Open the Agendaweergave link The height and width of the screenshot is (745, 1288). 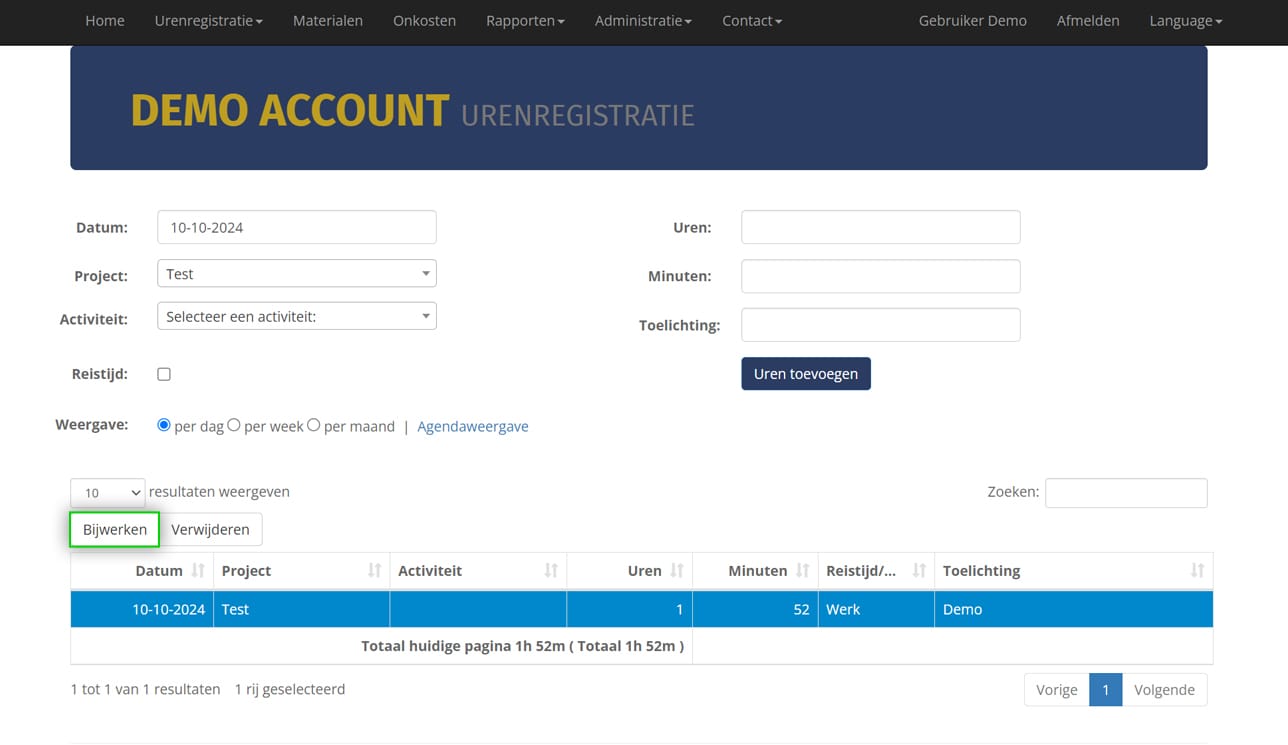pos(473,427)
